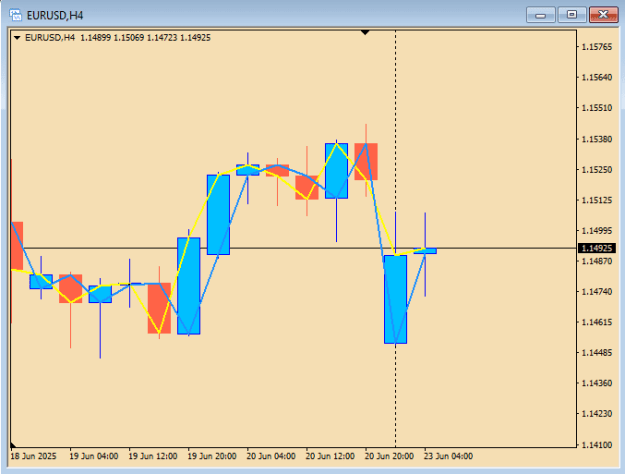This screenshot has height=474, width=625.
Task: Click the EURUSD,H4 chart window icon
Action: 15,15
